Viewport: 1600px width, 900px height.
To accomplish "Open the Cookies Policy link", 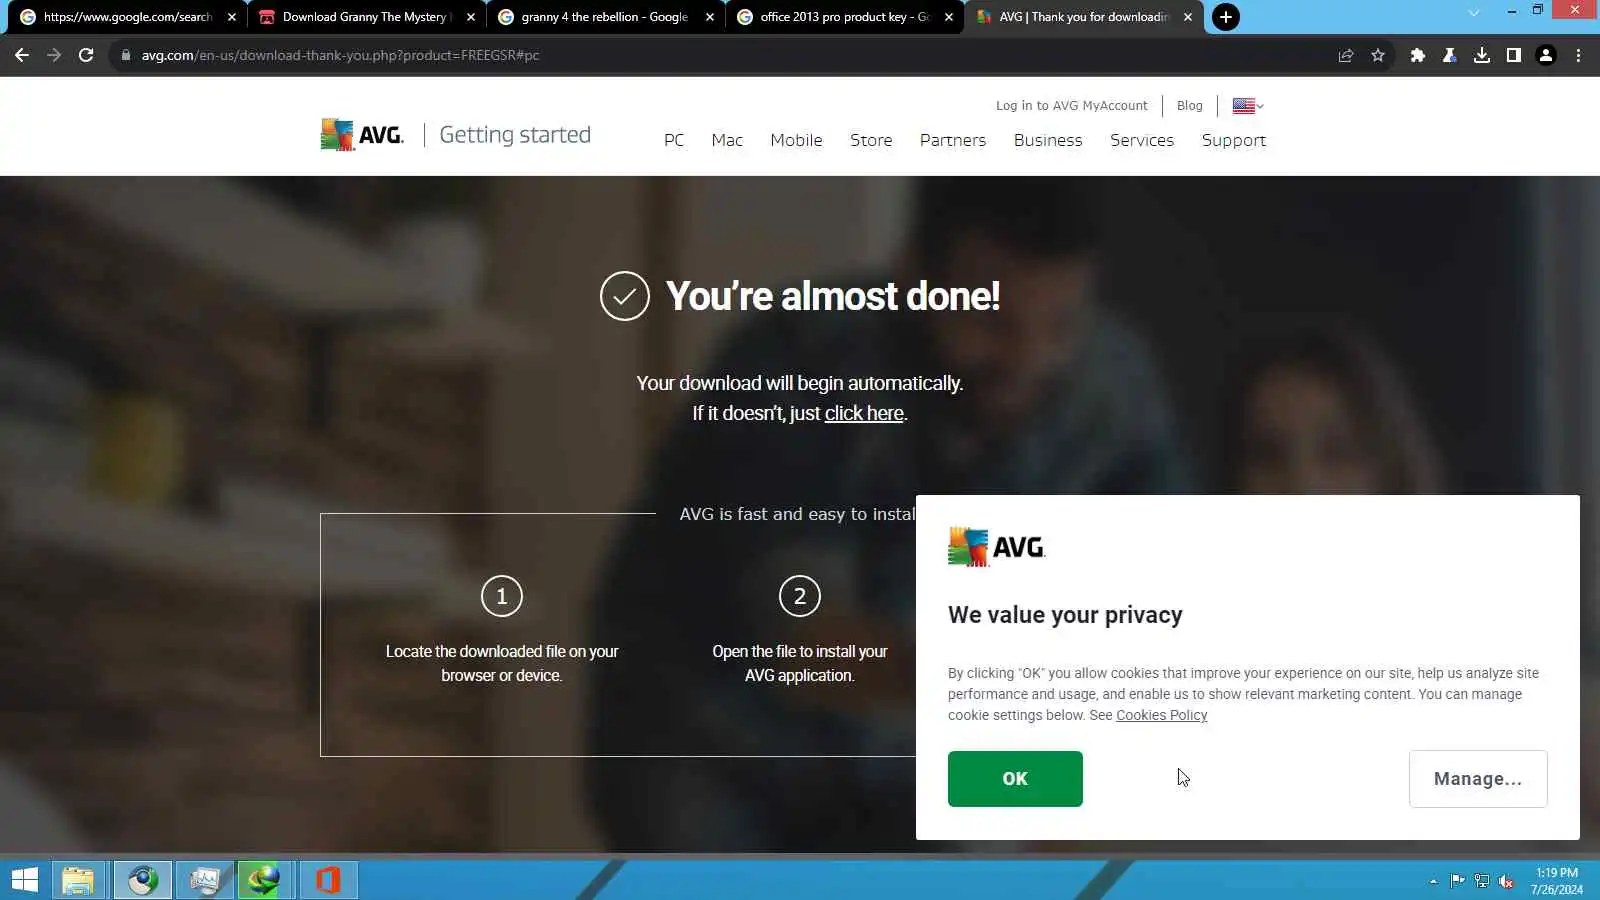I will coord(1162,715).
